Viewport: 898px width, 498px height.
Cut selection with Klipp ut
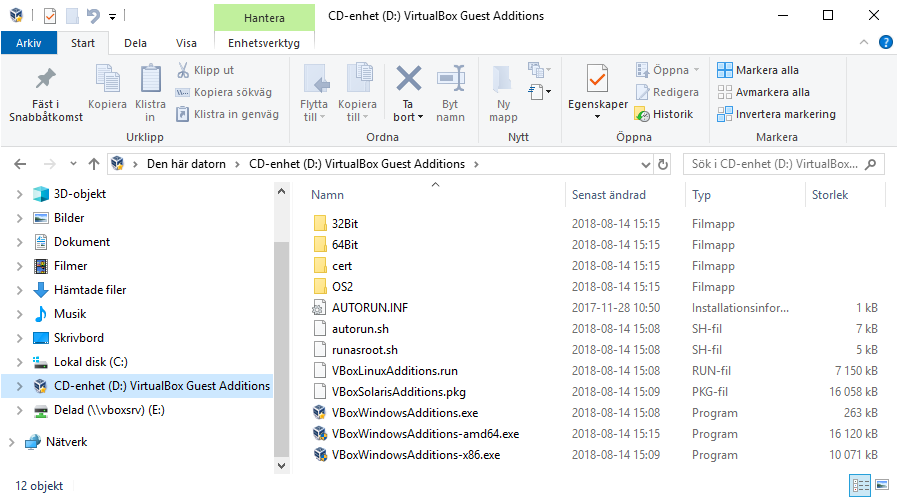click(206, 70)
